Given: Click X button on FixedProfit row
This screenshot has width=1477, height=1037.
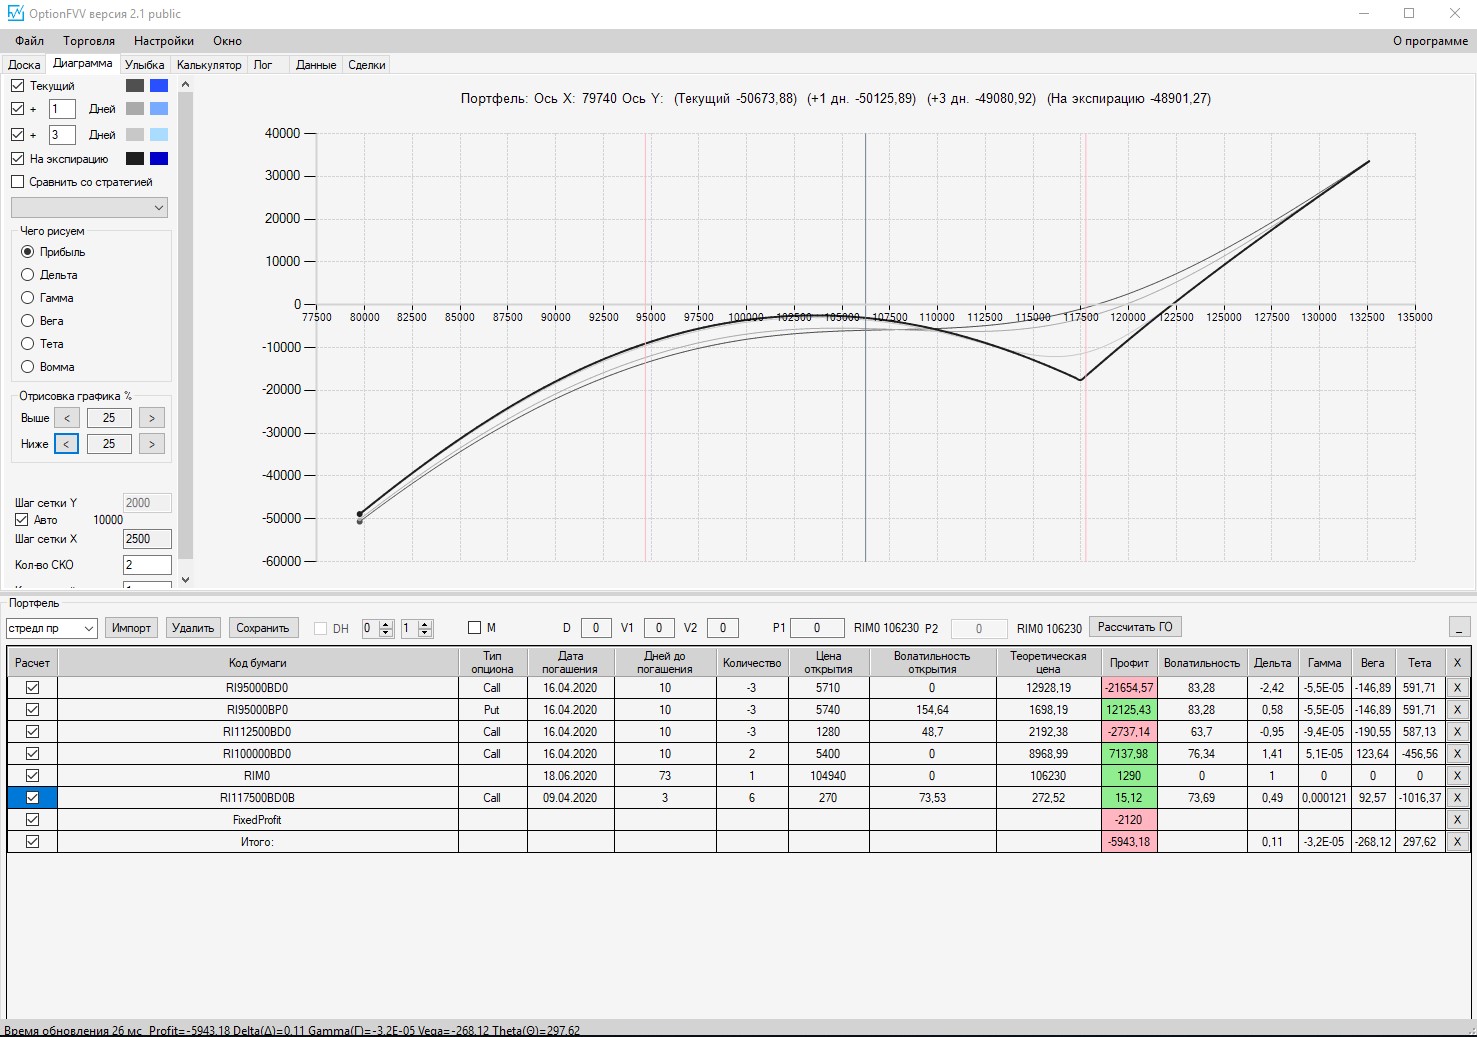Looking at the screenshot, I should [1457, 820].
